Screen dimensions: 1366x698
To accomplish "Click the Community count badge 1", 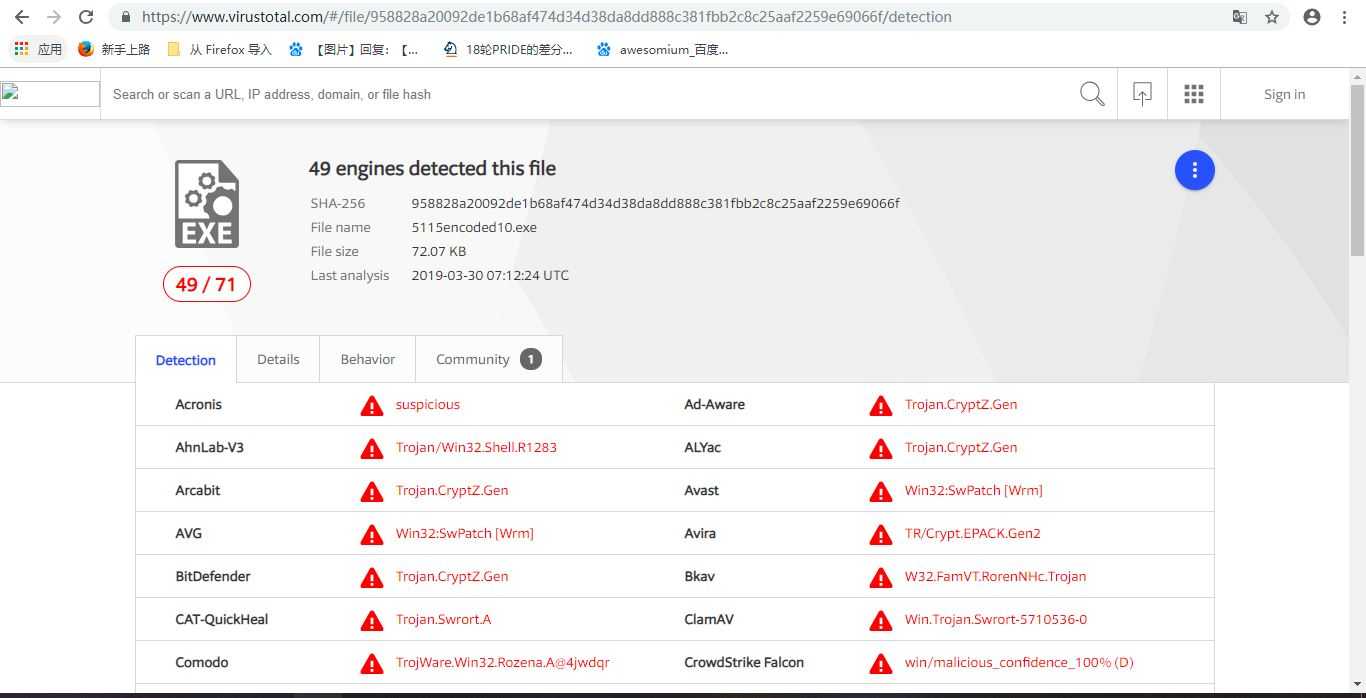I will (531, 359).
